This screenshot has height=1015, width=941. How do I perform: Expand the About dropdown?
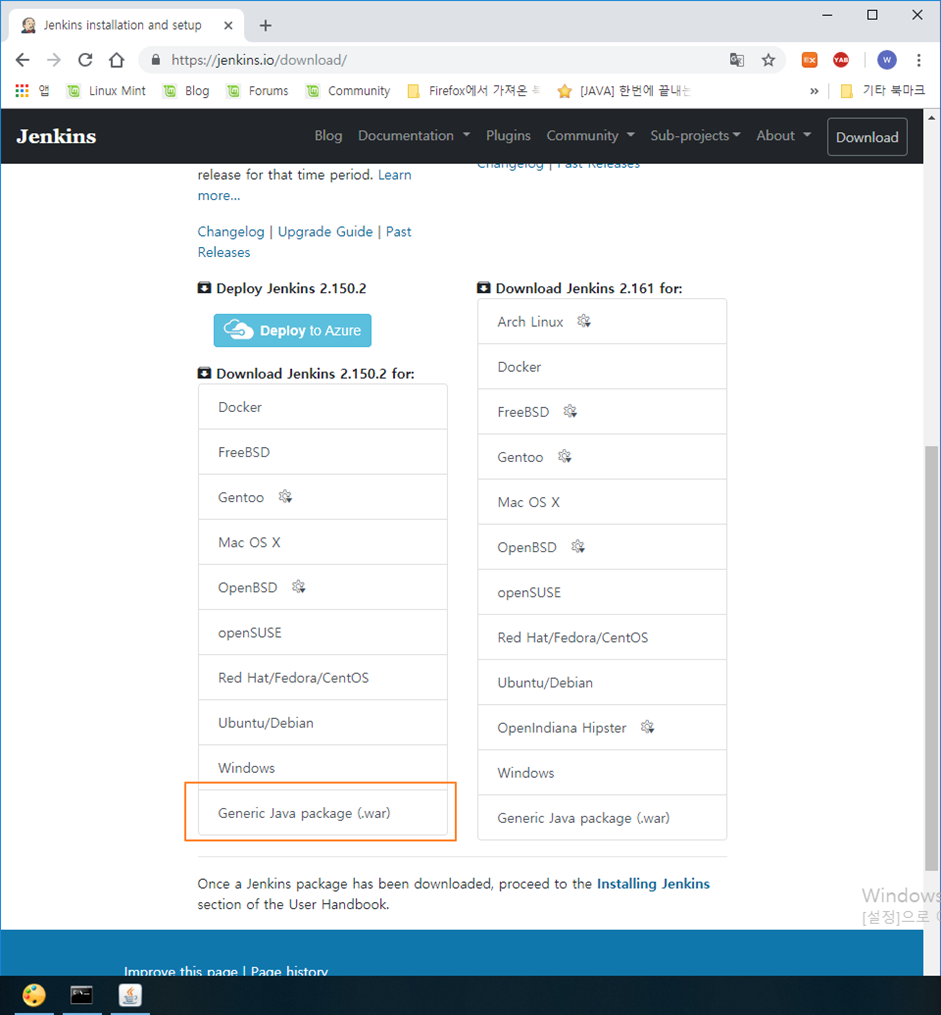784,136
